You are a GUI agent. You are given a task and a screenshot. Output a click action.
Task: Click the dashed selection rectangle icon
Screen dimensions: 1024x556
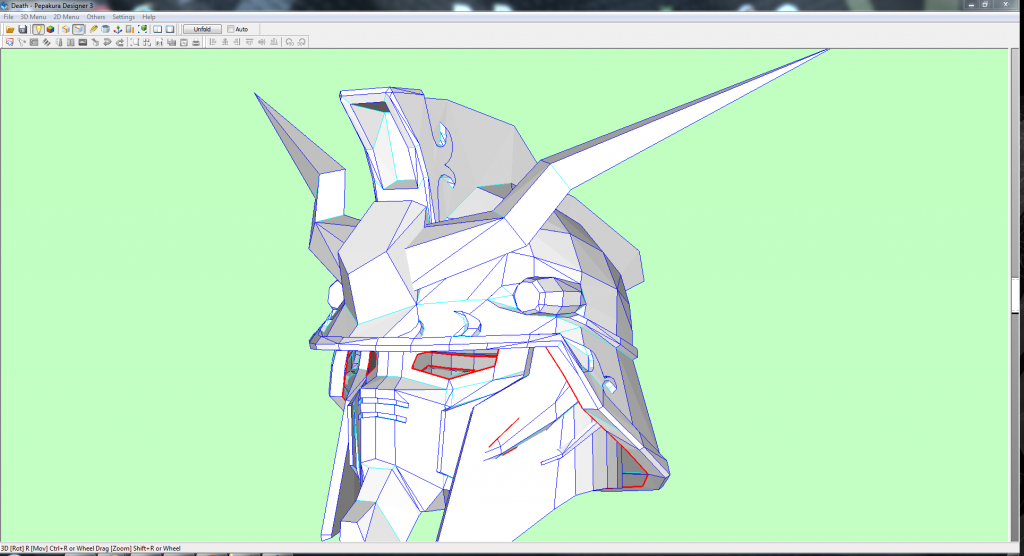135,42
